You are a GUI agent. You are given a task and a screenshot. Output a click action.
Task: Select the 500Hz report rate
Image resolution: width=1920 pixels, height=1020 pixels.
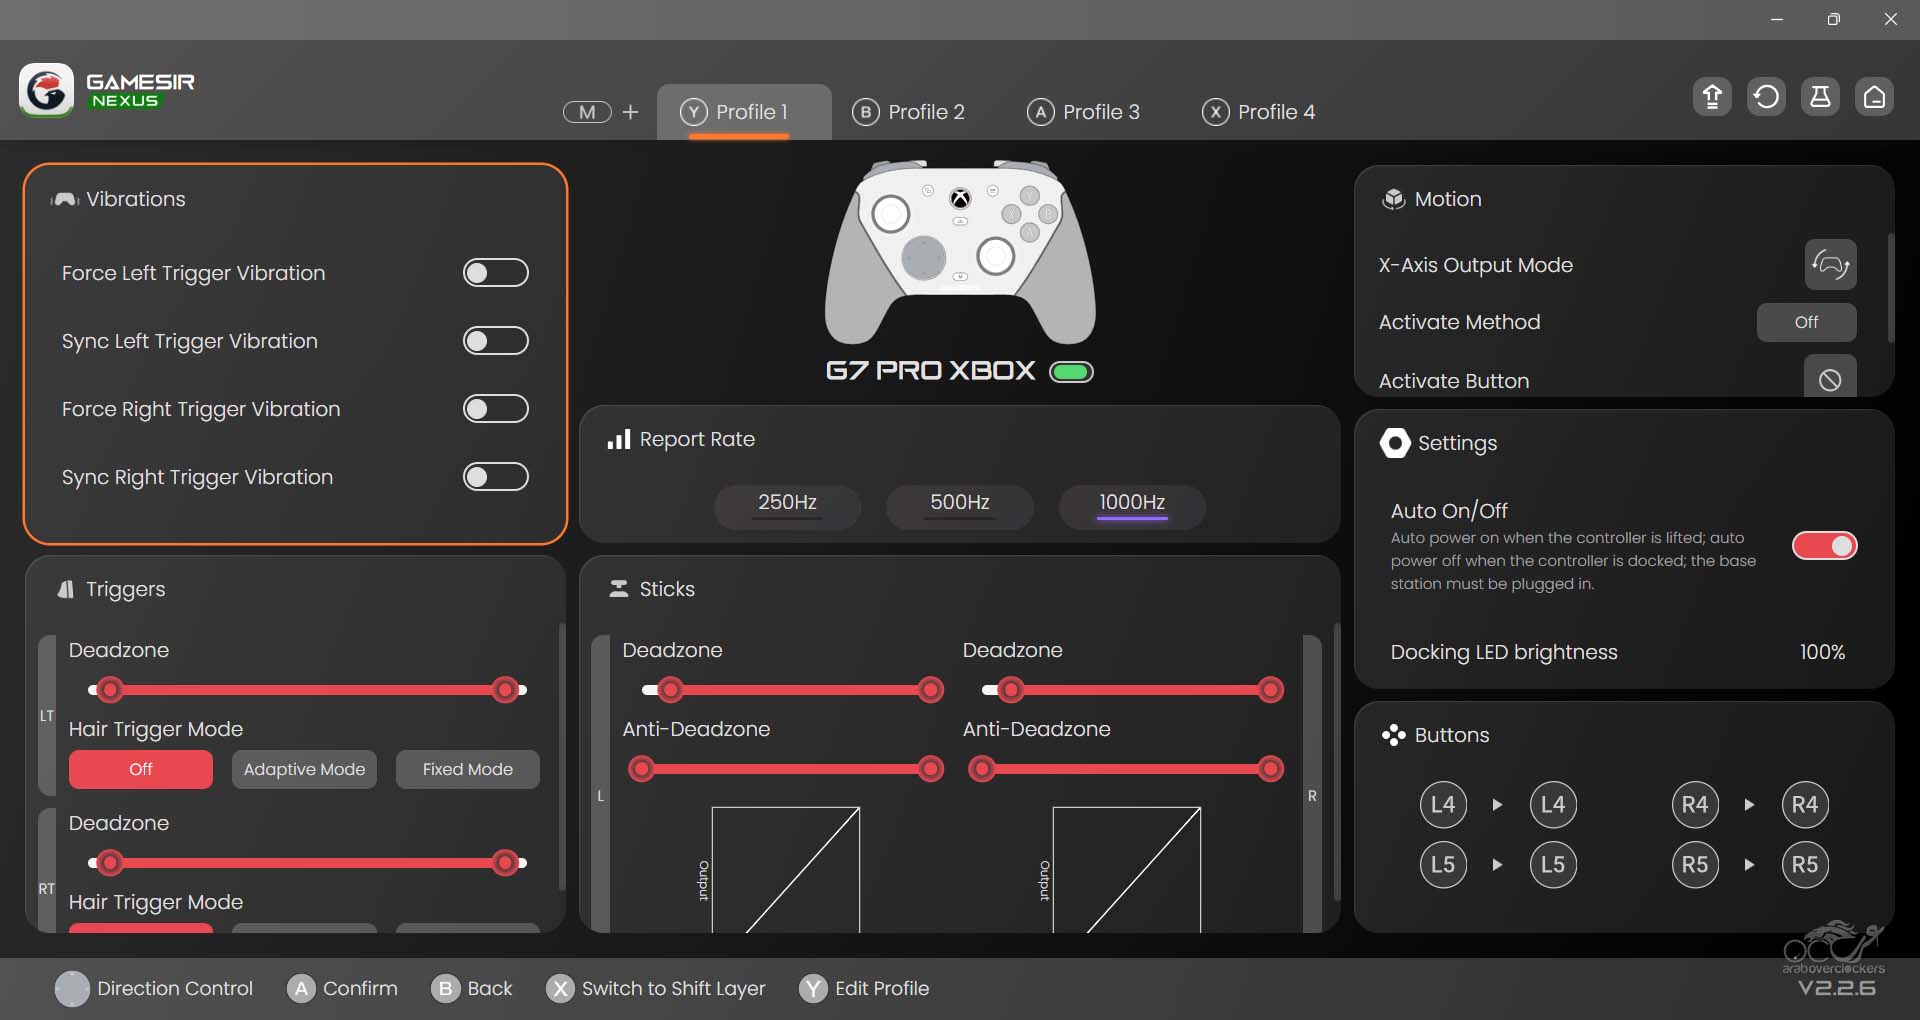pos(959,503)
